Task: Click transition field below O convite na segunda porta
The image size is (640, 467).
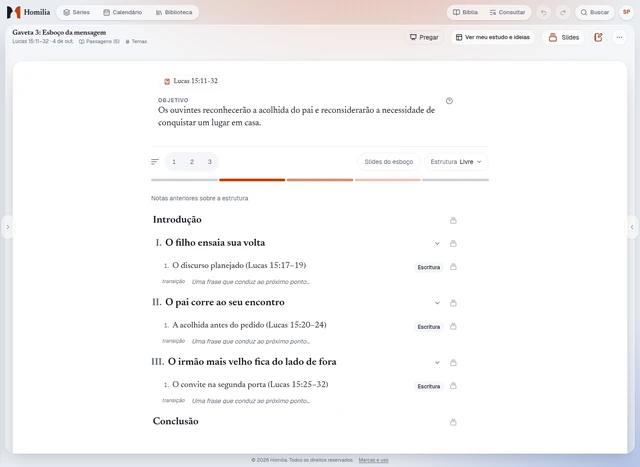Action: 251,401
